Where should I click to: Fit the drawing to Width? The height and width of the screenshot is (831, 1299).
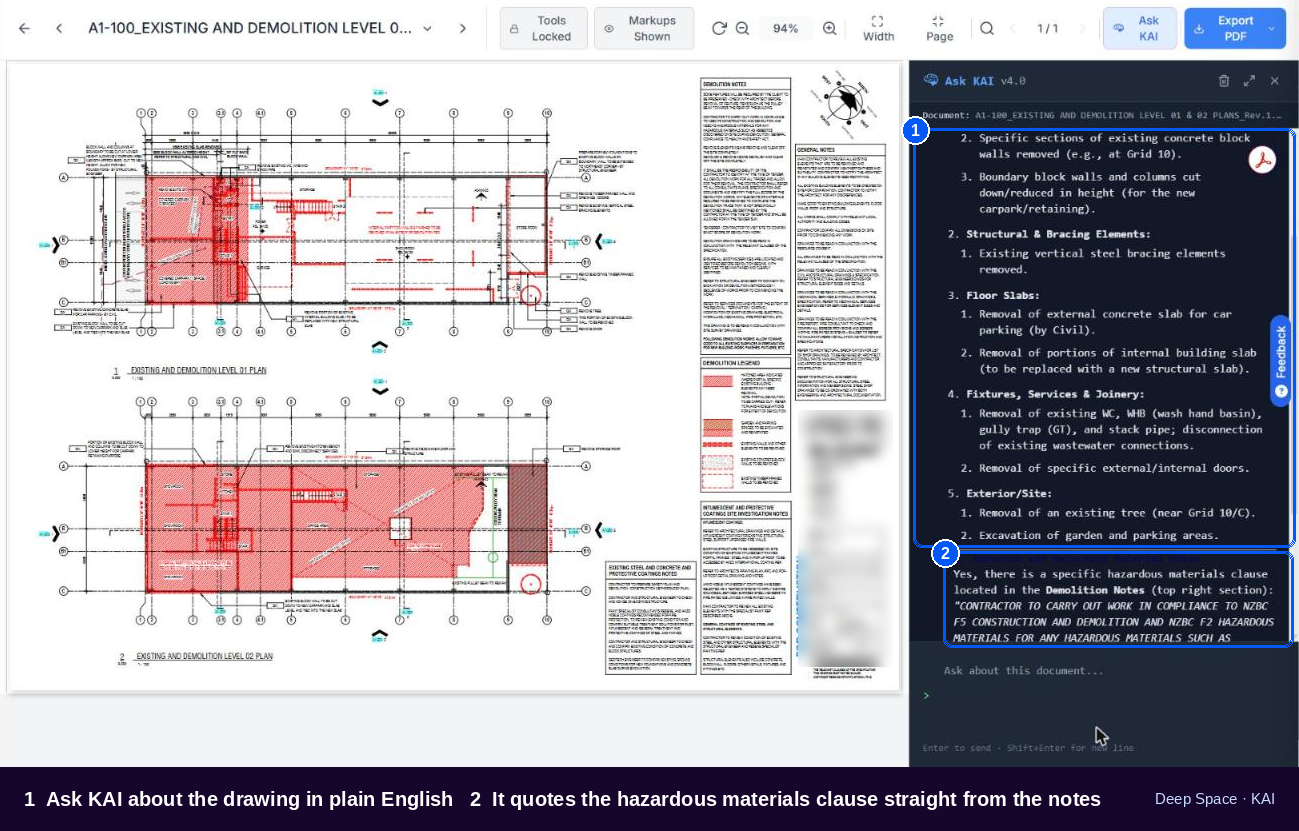coord(878,28)
